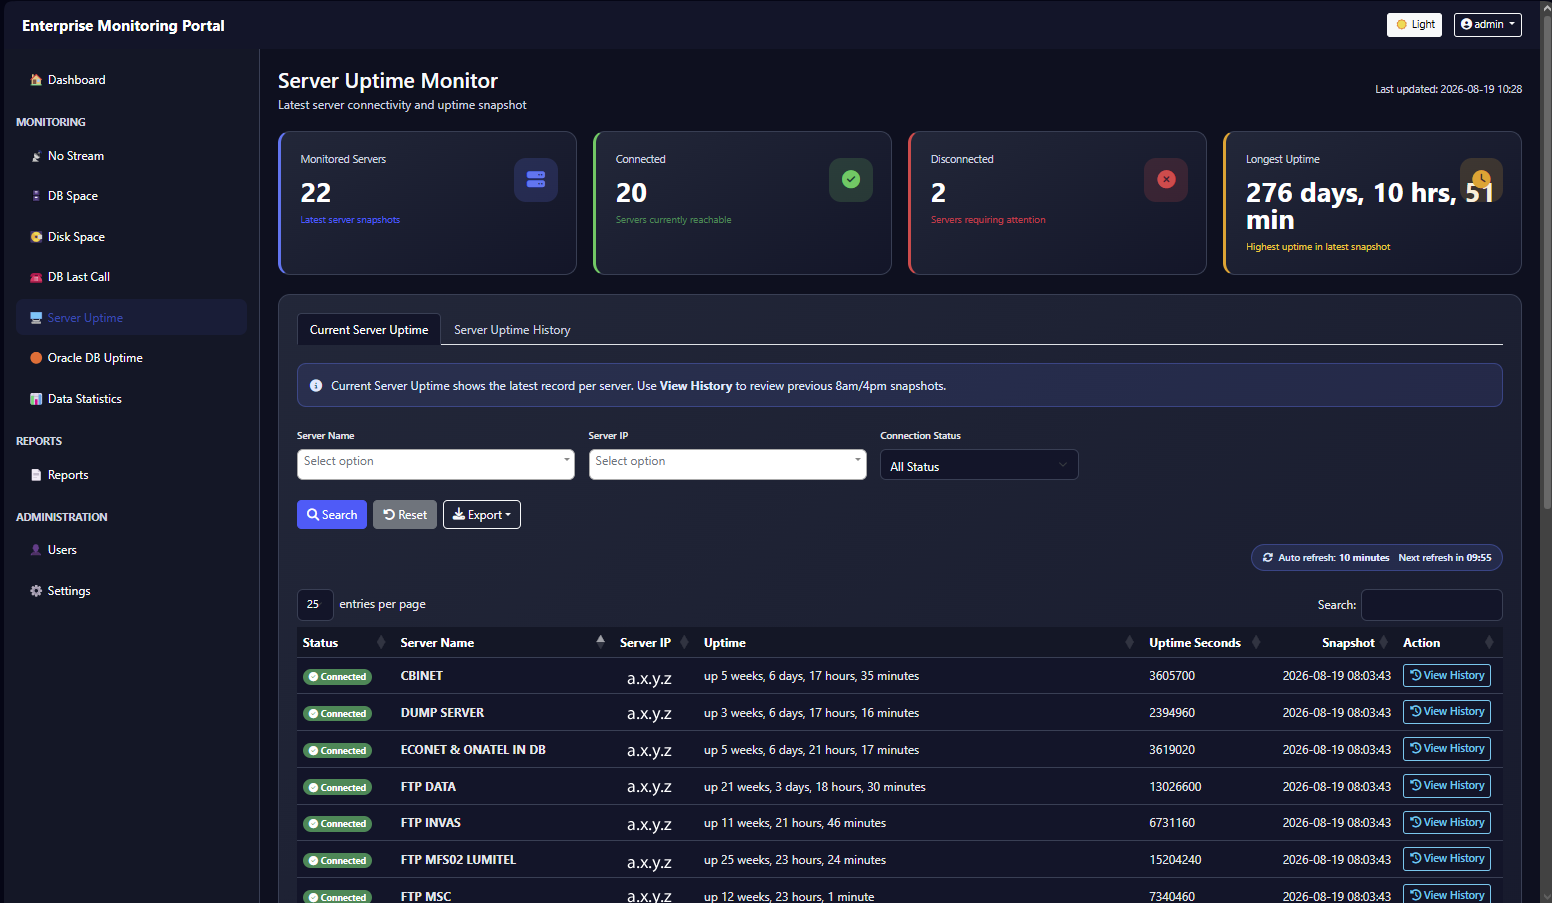Image resolution: width=1552 pixels, height=903 pixels.
Task: Open Oracle DB Uptime page
Action: click(131, 358)
